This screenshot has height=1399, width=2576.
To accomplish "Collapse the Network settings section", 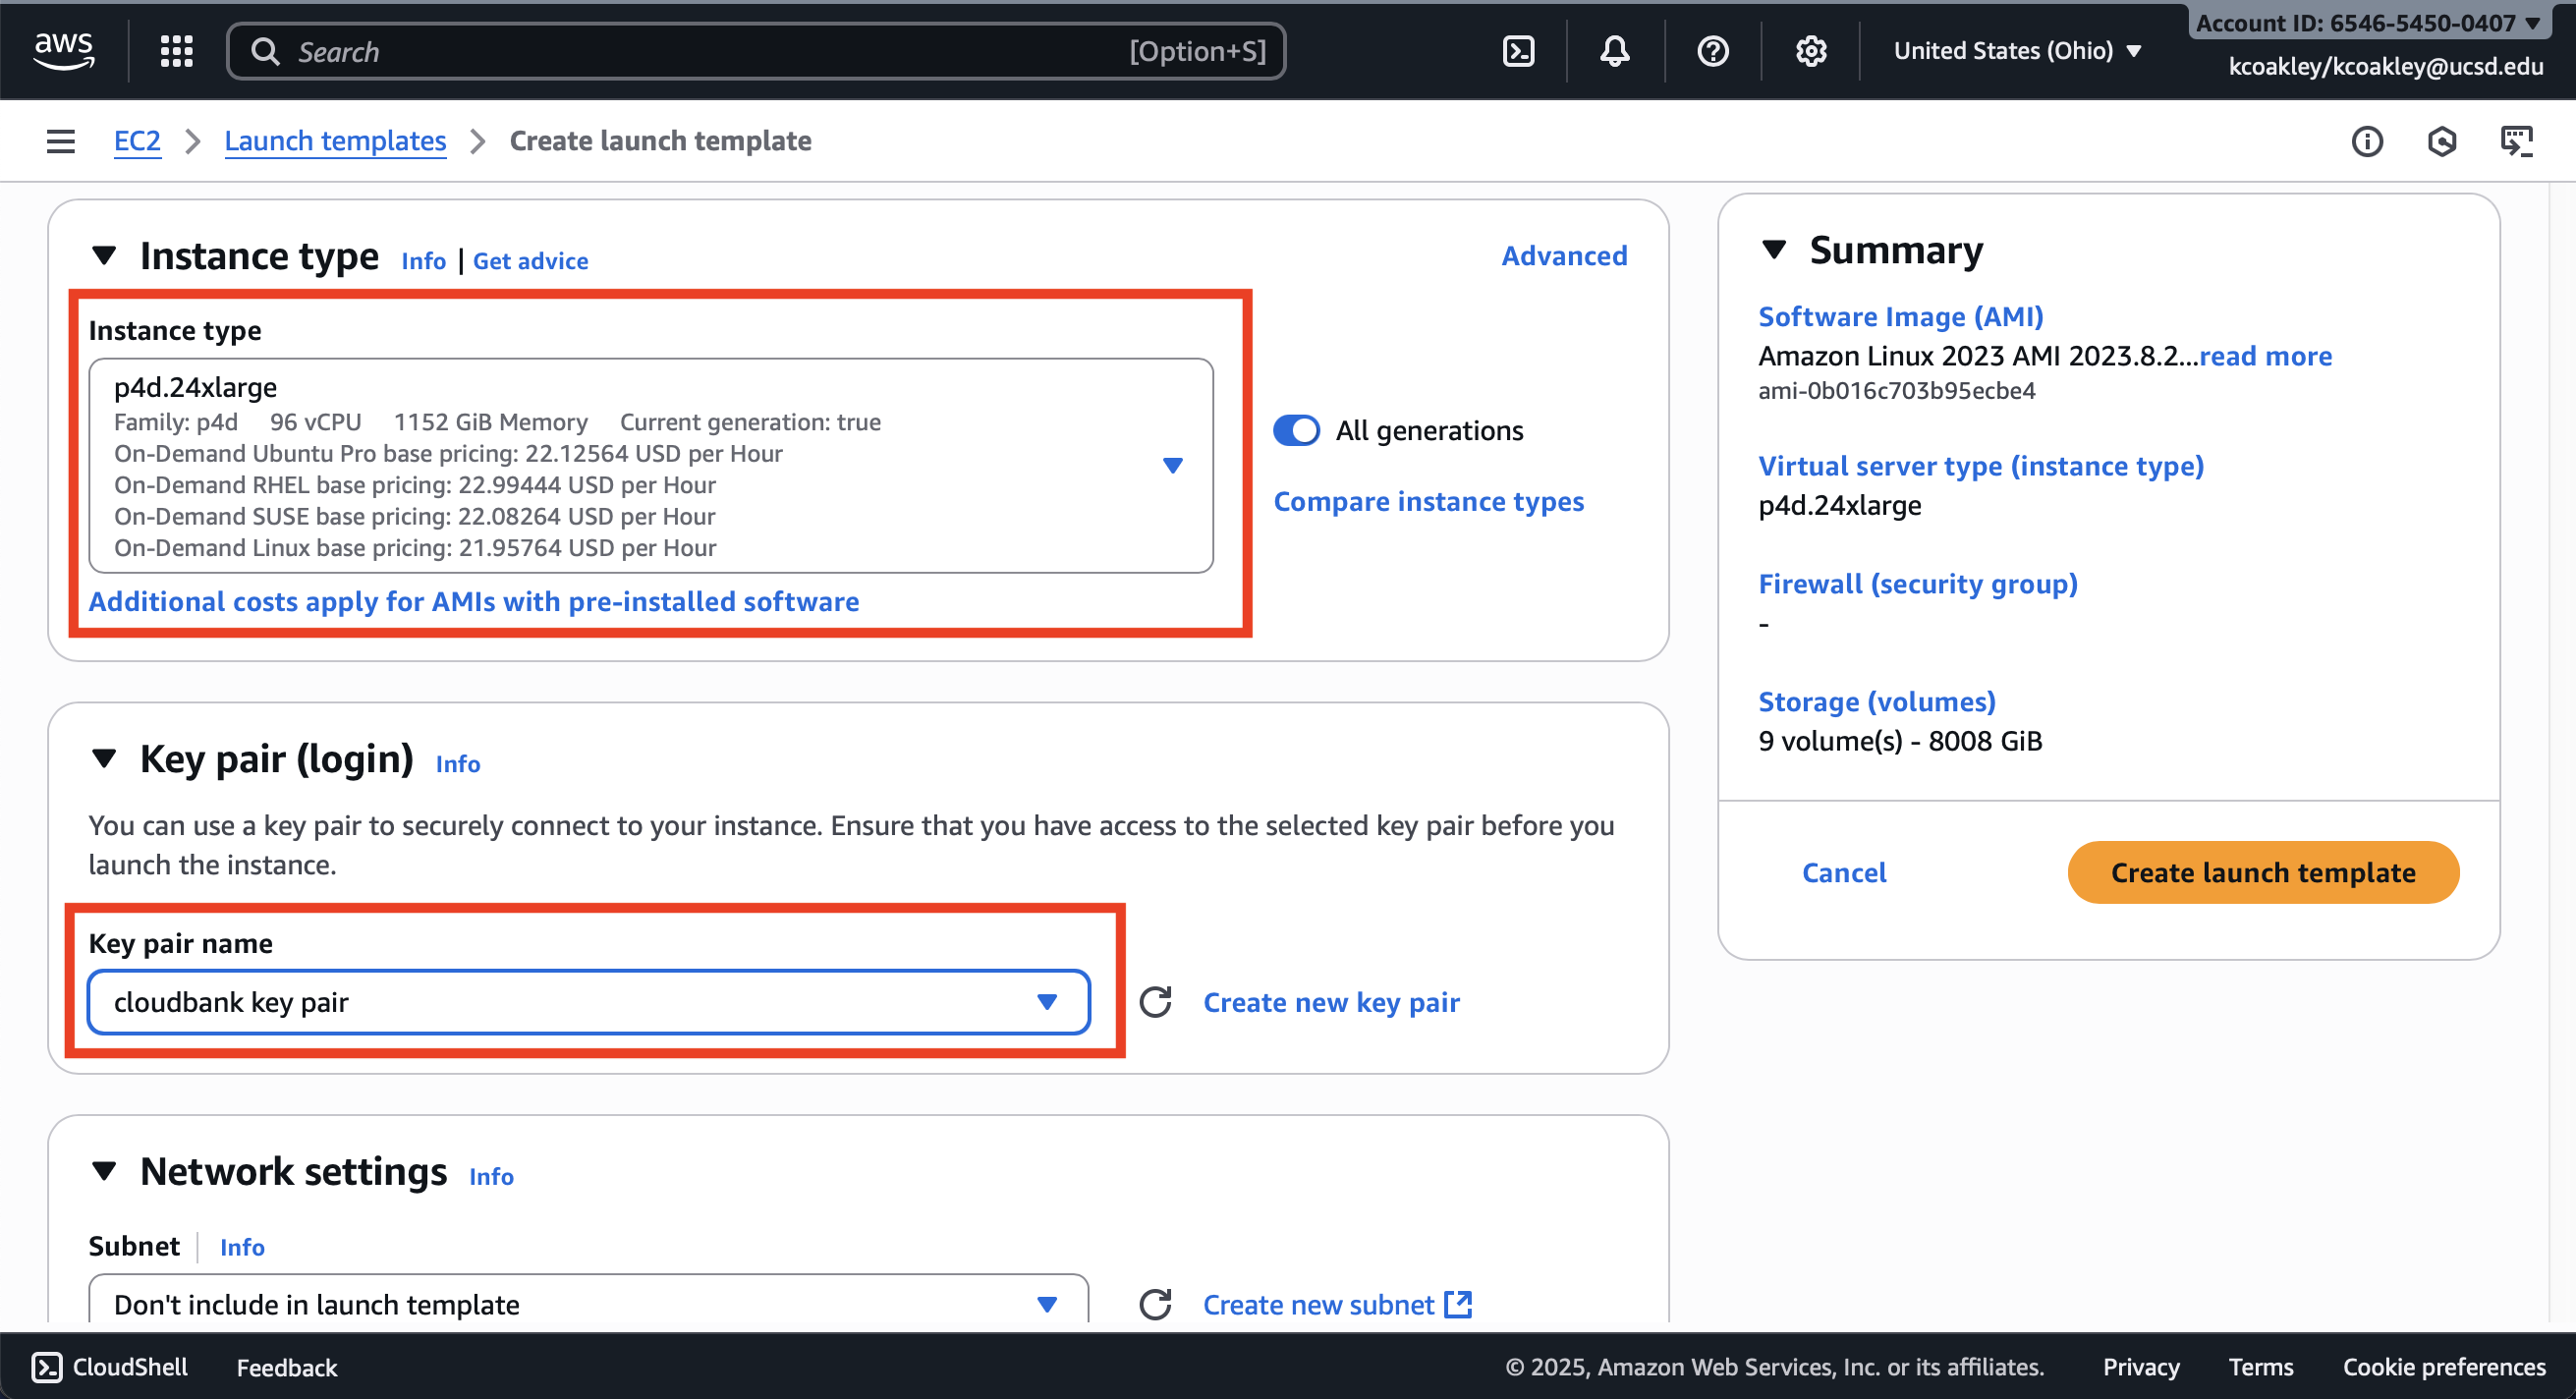I will [104, 1171].
